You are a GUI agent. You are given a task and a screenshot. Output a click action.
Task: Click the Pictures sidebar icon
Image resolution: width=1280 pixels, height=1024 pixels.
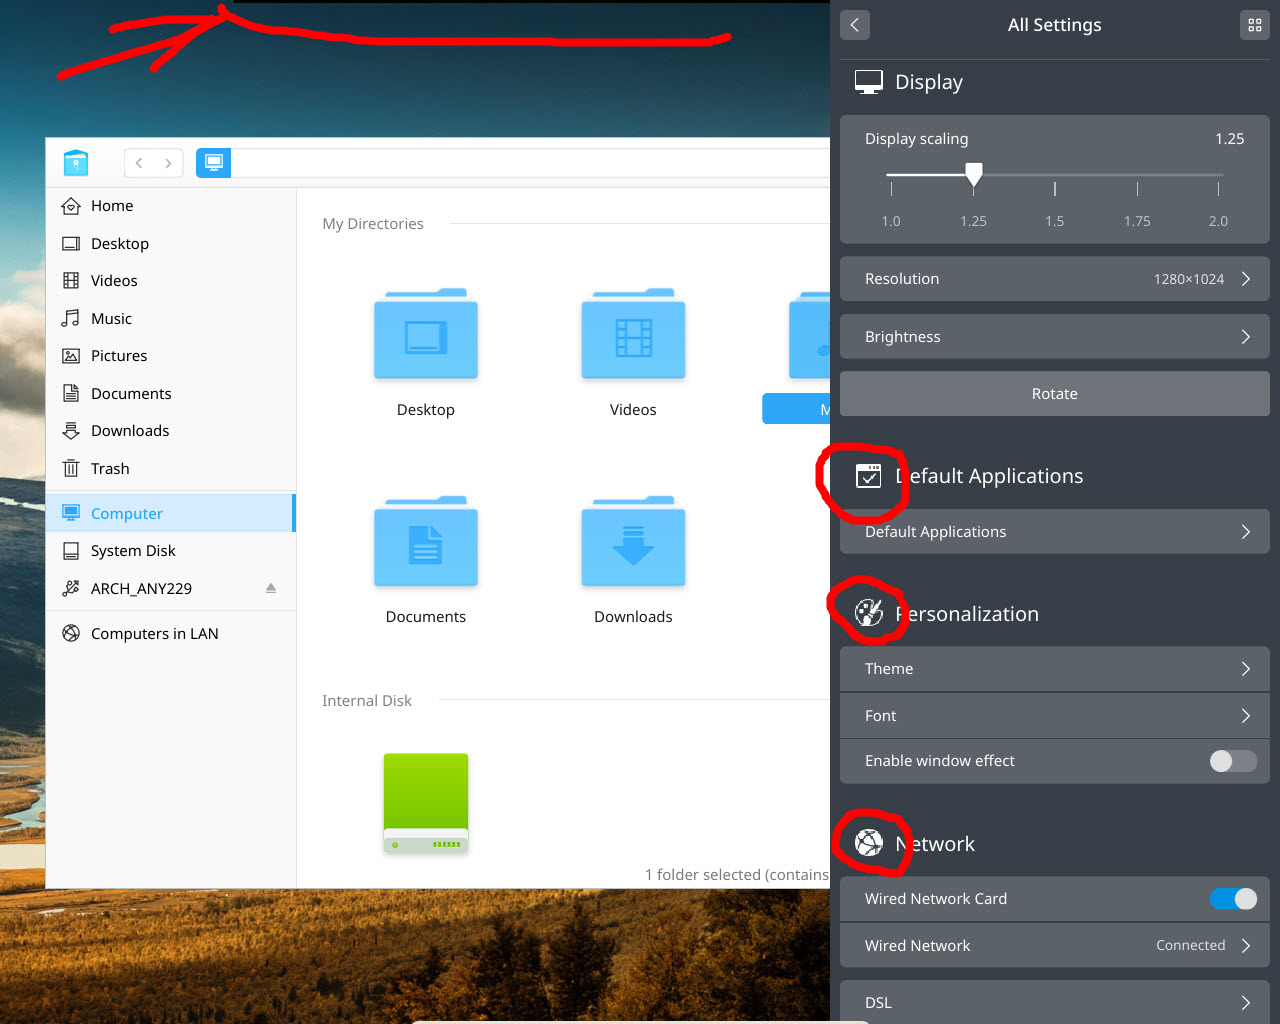[x=71, y=356]
